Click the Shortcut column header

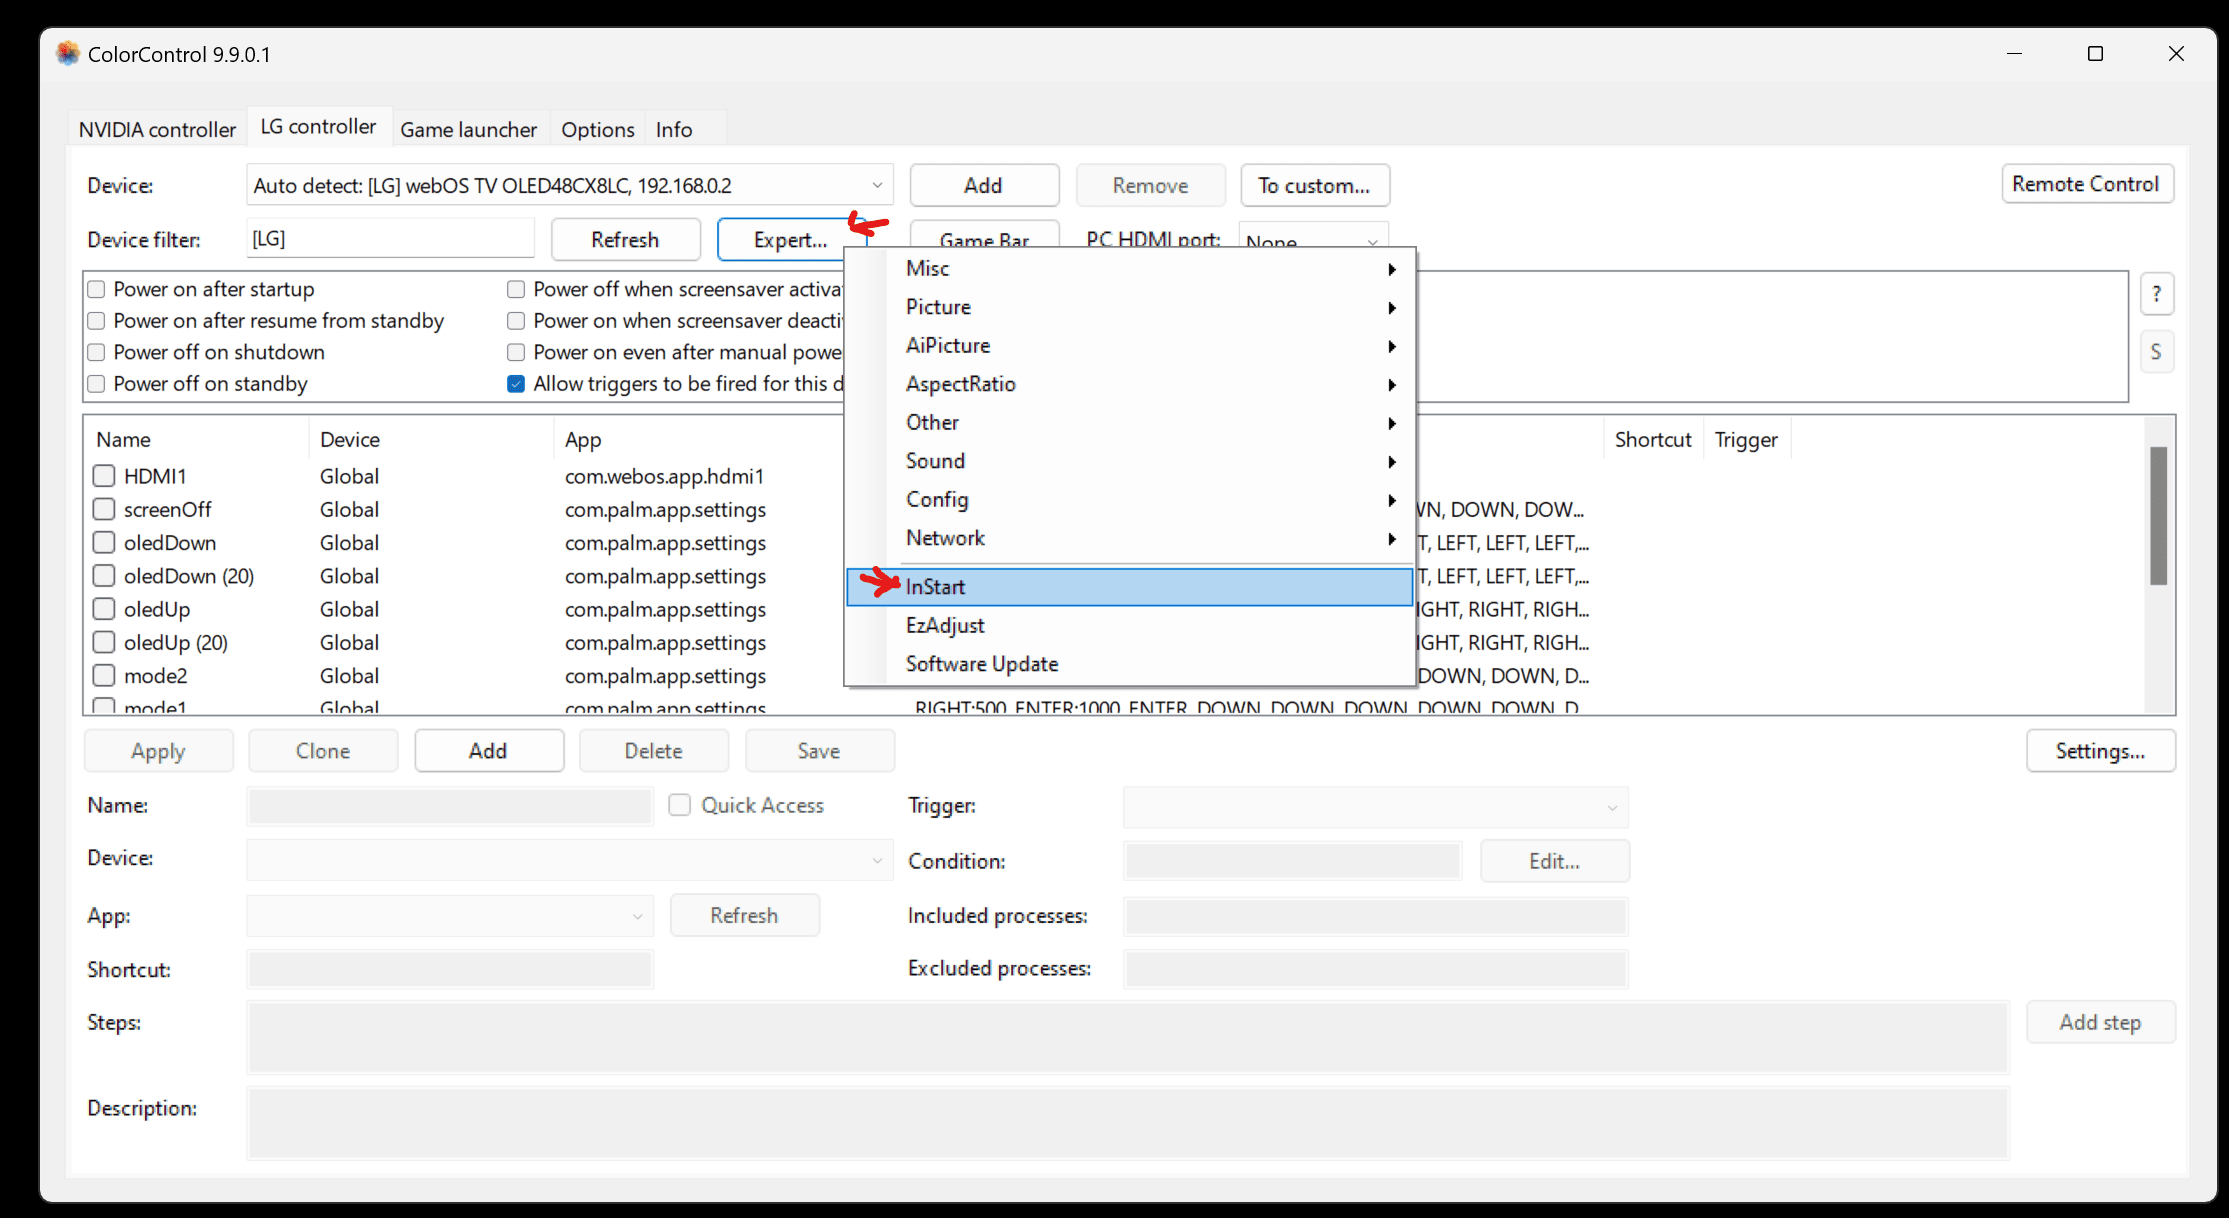click(x=1653, y=440)
